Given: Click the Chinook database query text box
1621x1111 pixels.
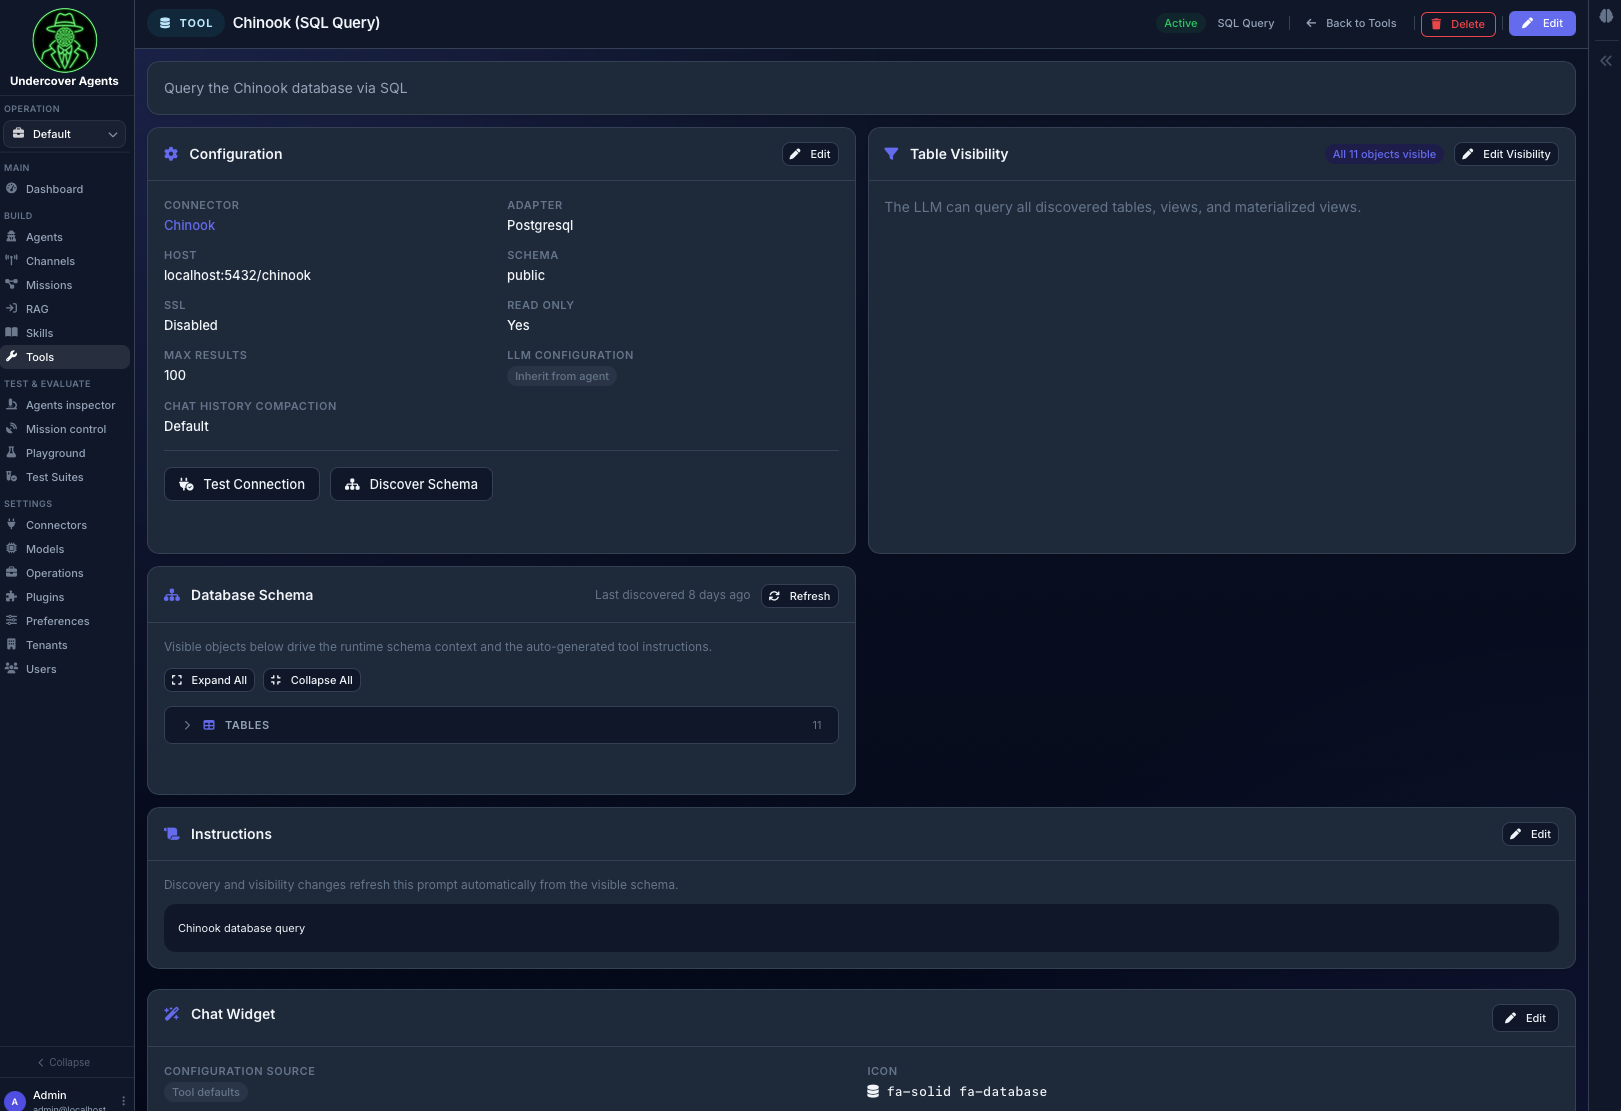Looking at the screenshot, I should pyautogui.click(x=861, y=928).
